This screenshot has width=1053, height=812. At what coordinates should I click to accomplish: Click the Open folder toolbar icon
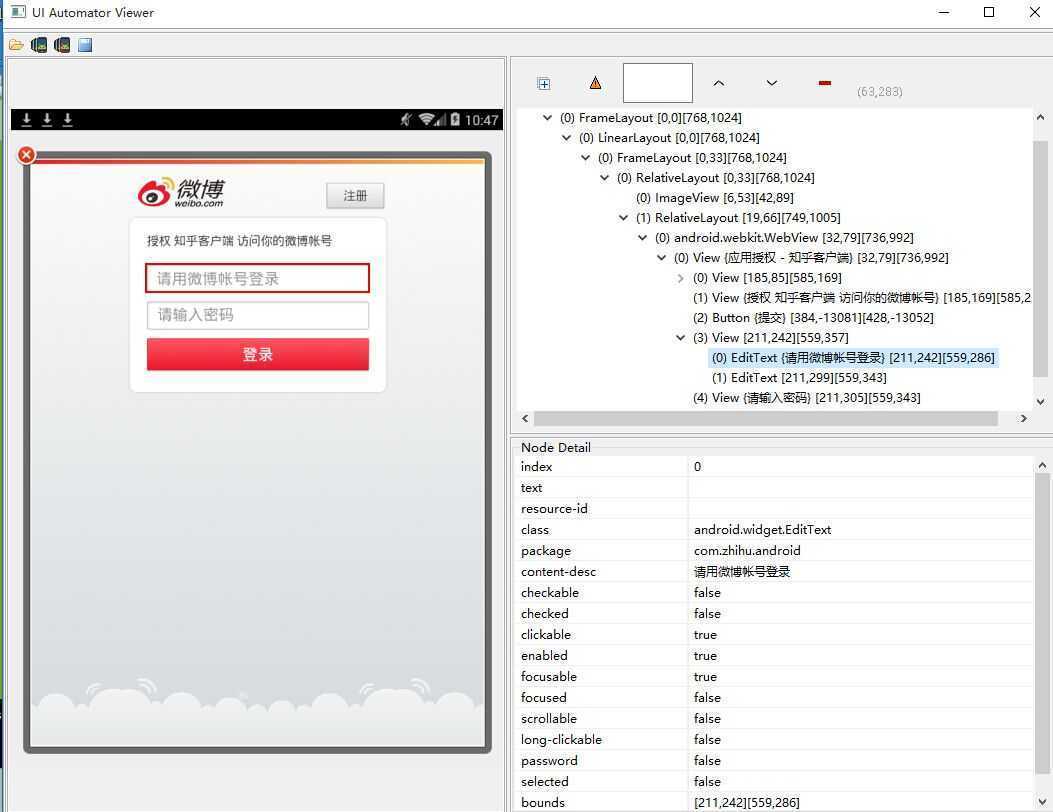(x=16, y=45)
